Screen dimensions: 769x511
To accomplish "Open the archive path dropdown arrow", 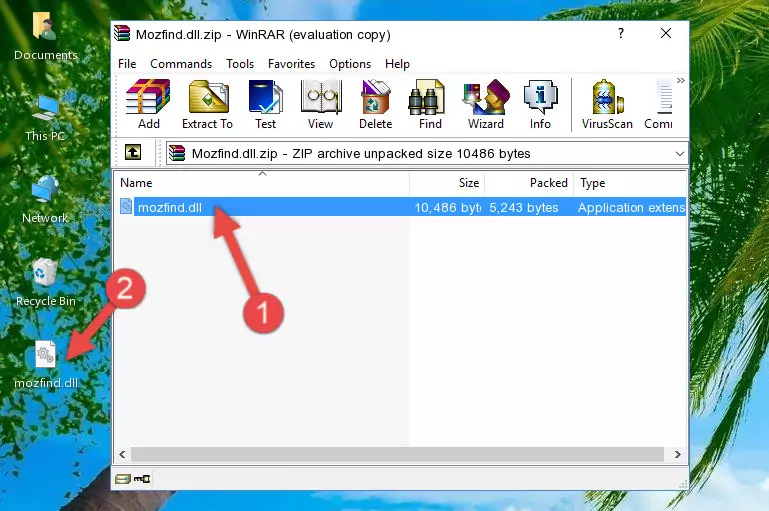I will [x=680, y=154].
